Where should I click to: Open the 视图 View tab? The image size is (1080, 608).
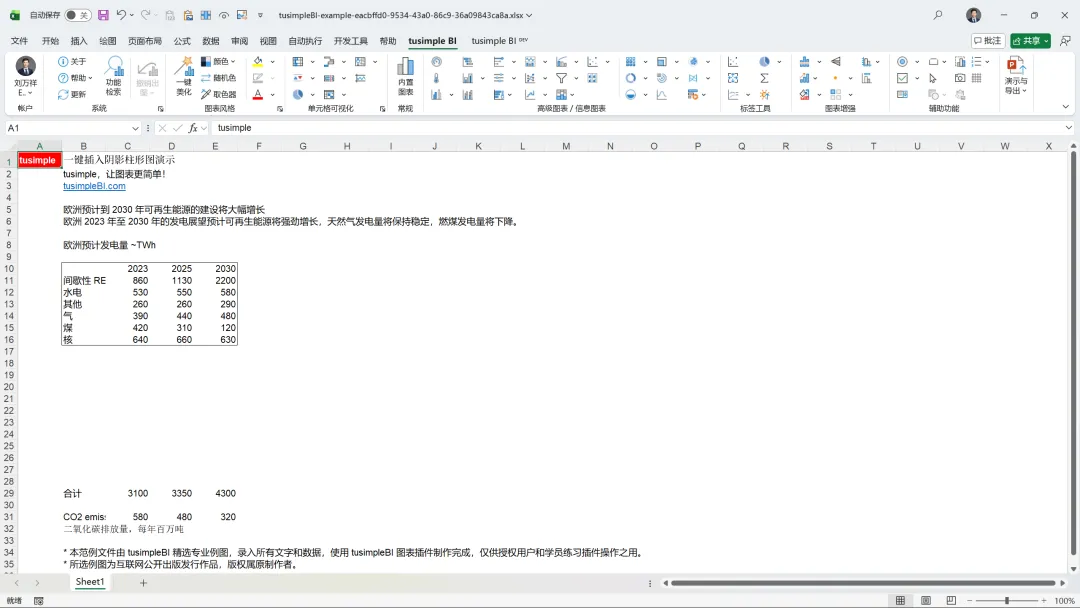coord(268,41)
